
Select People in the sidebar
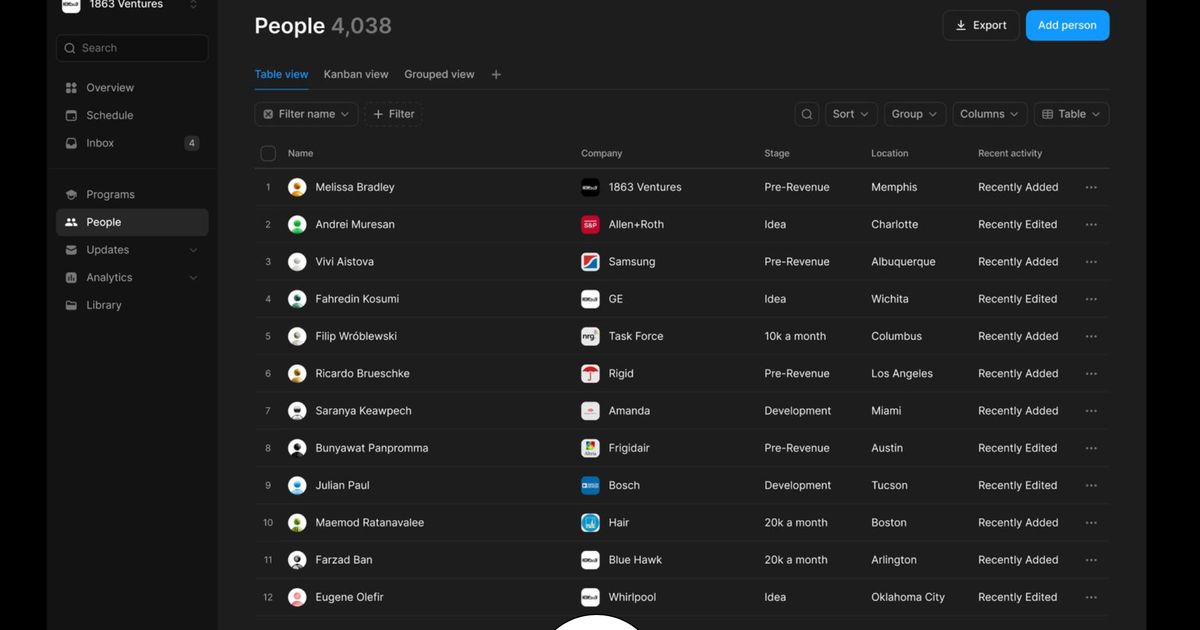[x=105, y=221]
